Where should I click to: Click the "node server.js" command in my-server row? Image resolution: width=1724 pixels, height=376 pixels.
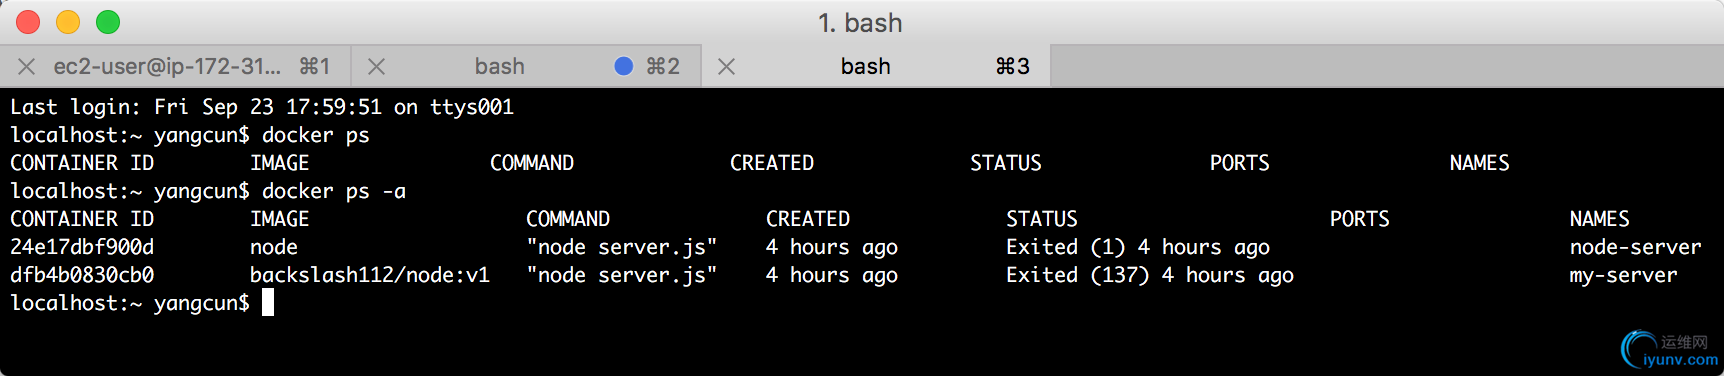pos(622,275)
